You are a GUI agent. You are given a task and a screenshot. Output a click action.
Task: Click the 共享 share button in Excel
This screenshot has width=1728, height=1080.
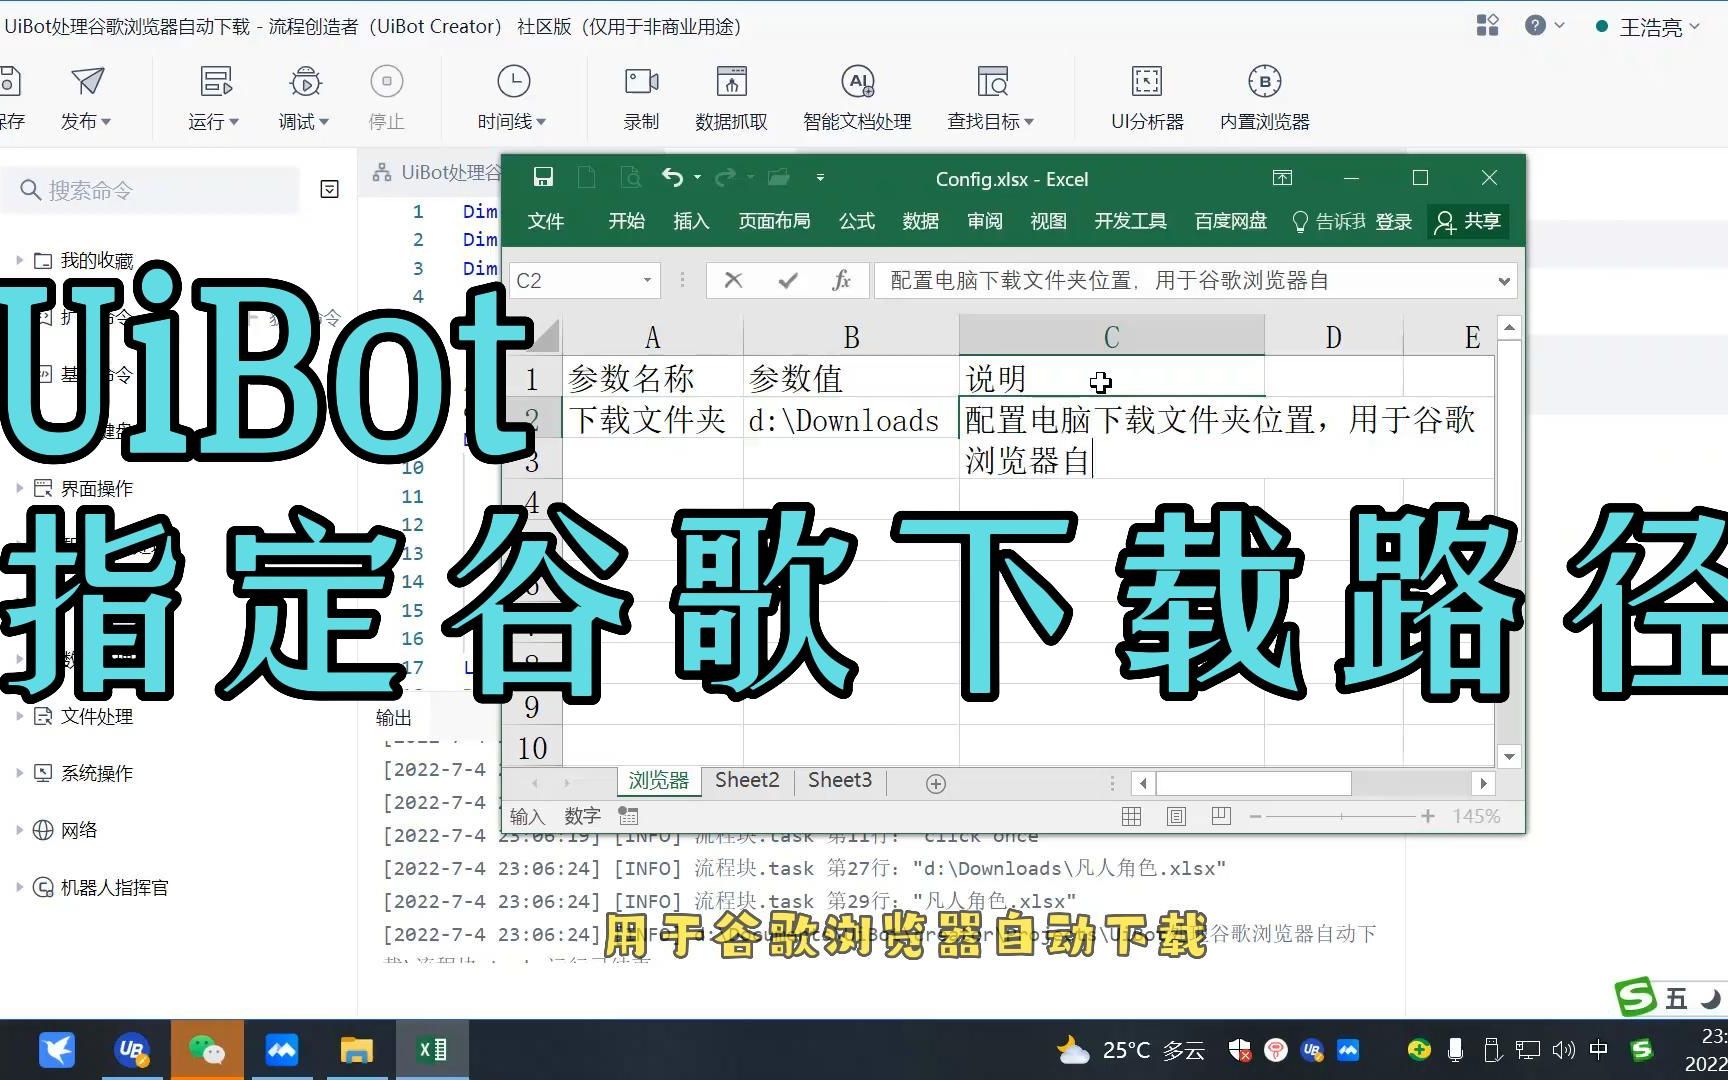tap(1468, 221)
